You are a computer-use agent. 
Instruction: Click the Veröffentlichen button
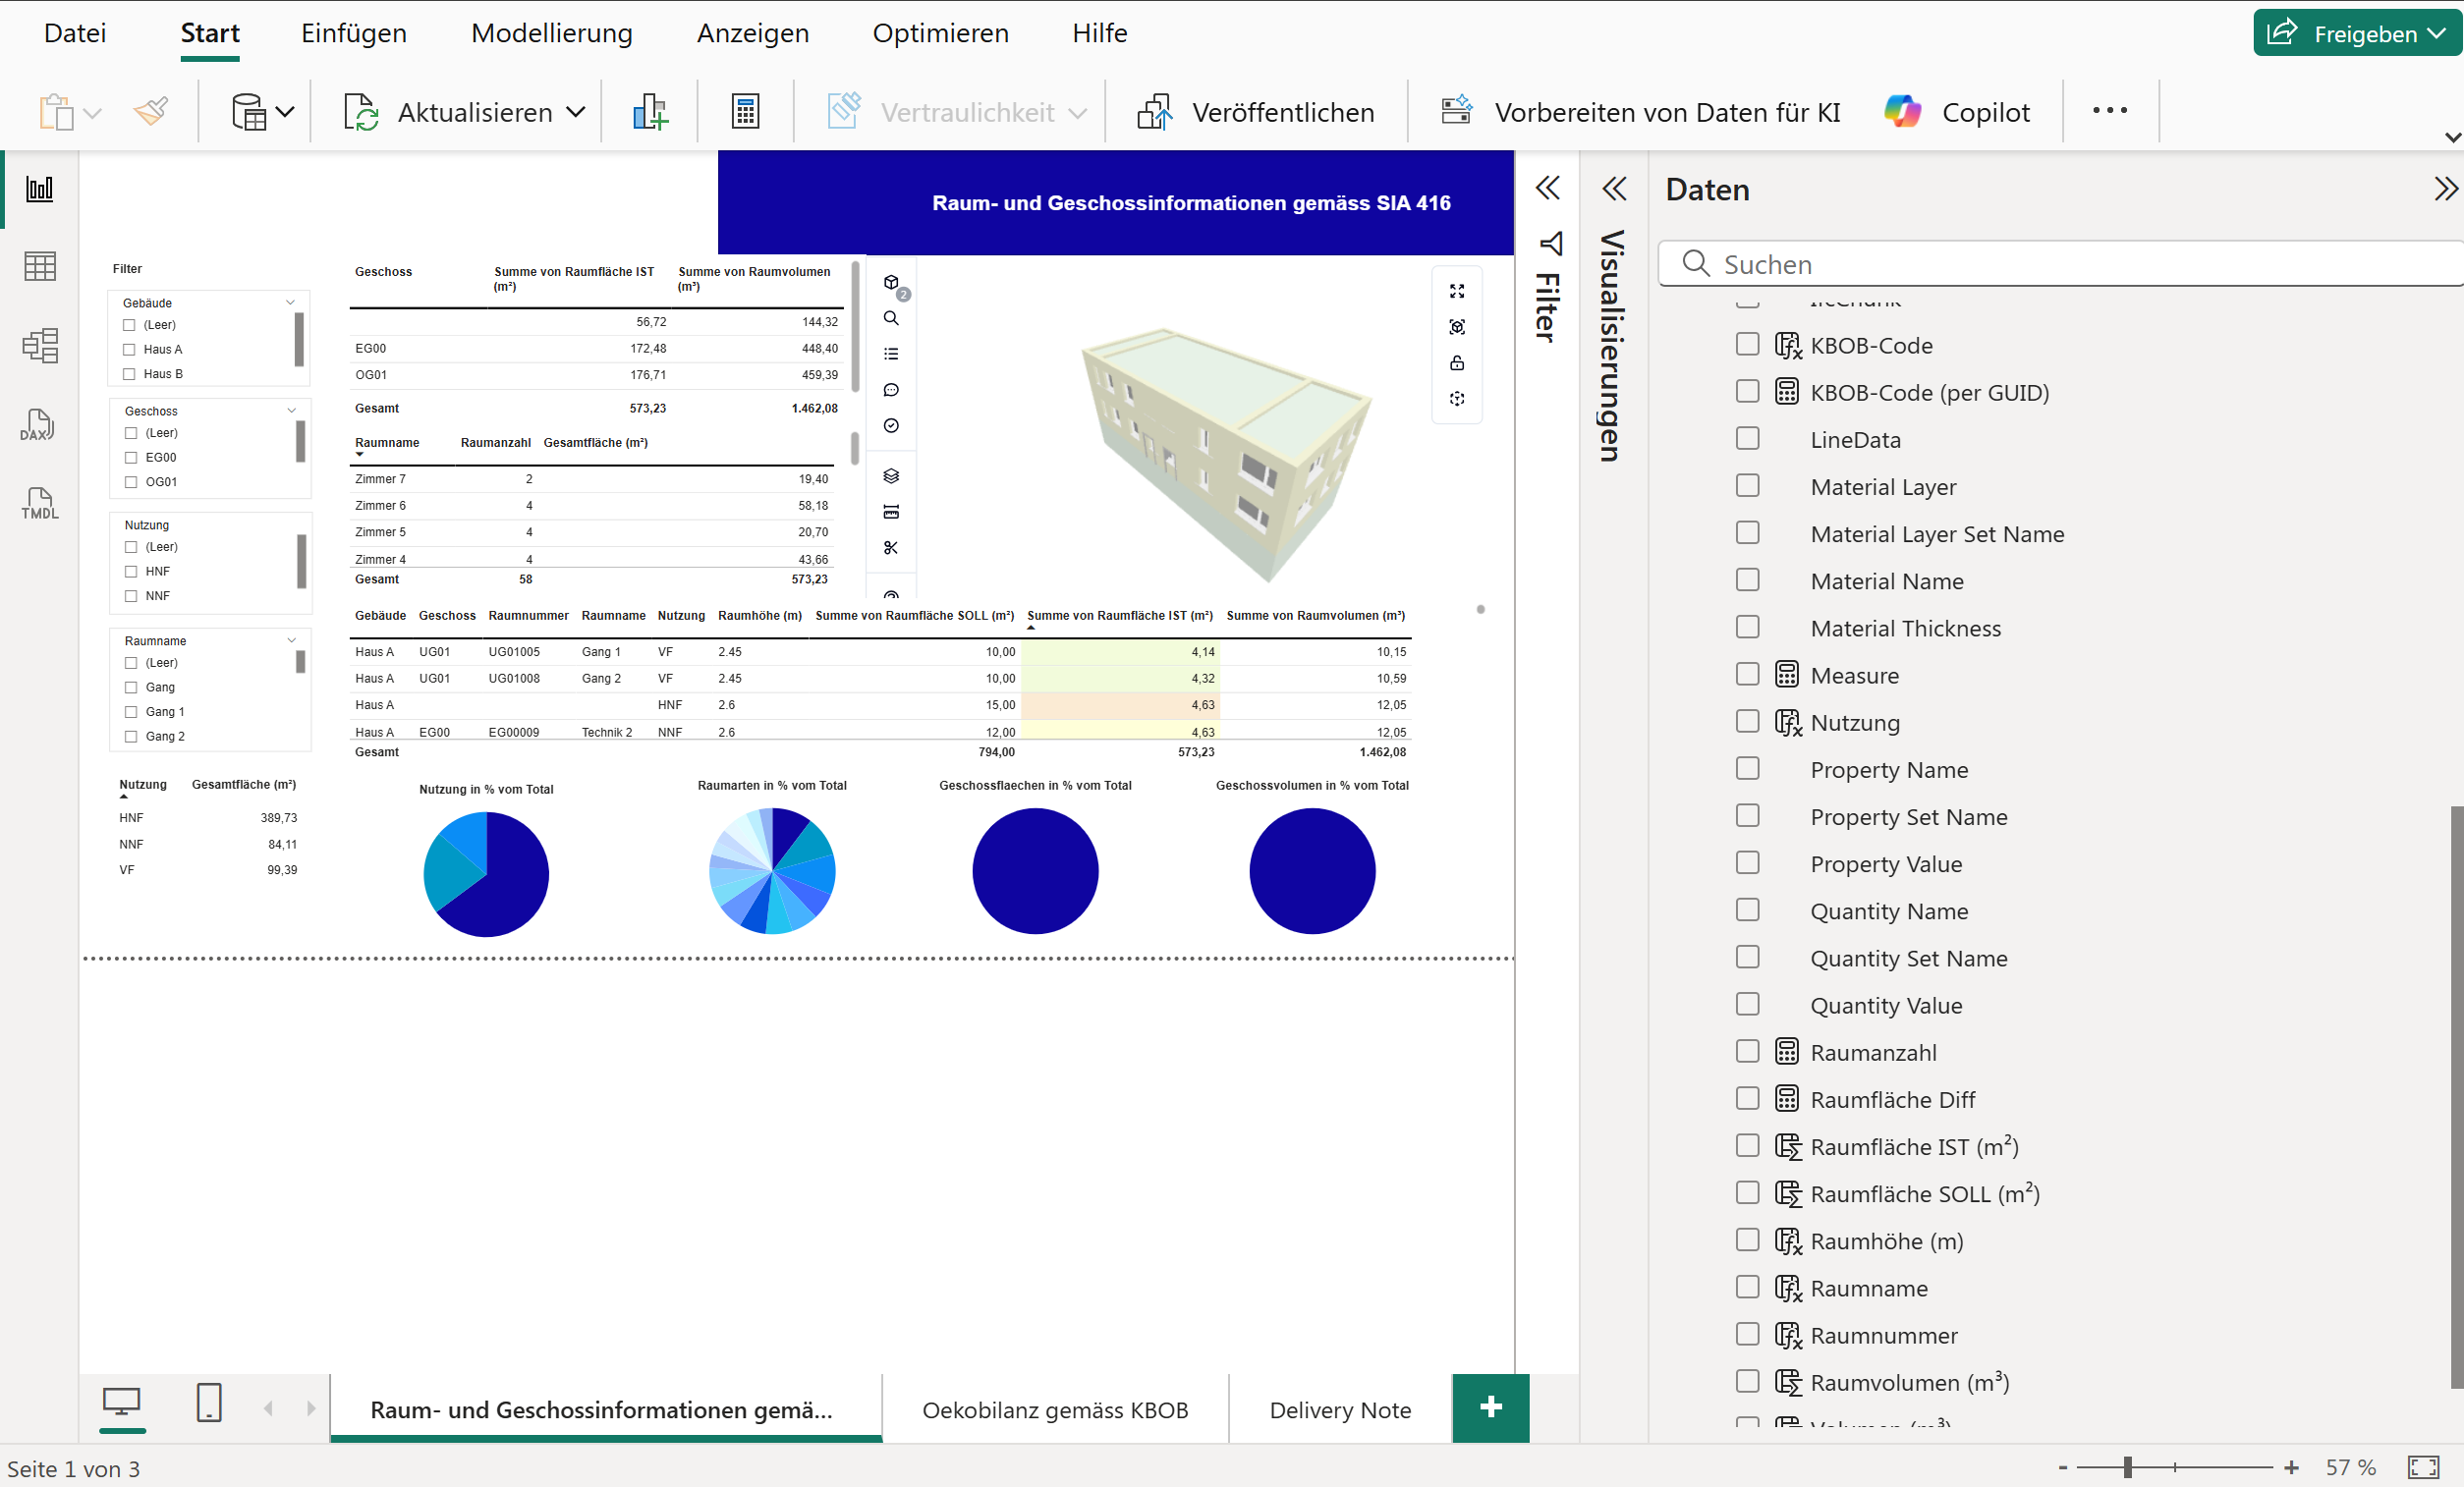tap(1256, 111)
